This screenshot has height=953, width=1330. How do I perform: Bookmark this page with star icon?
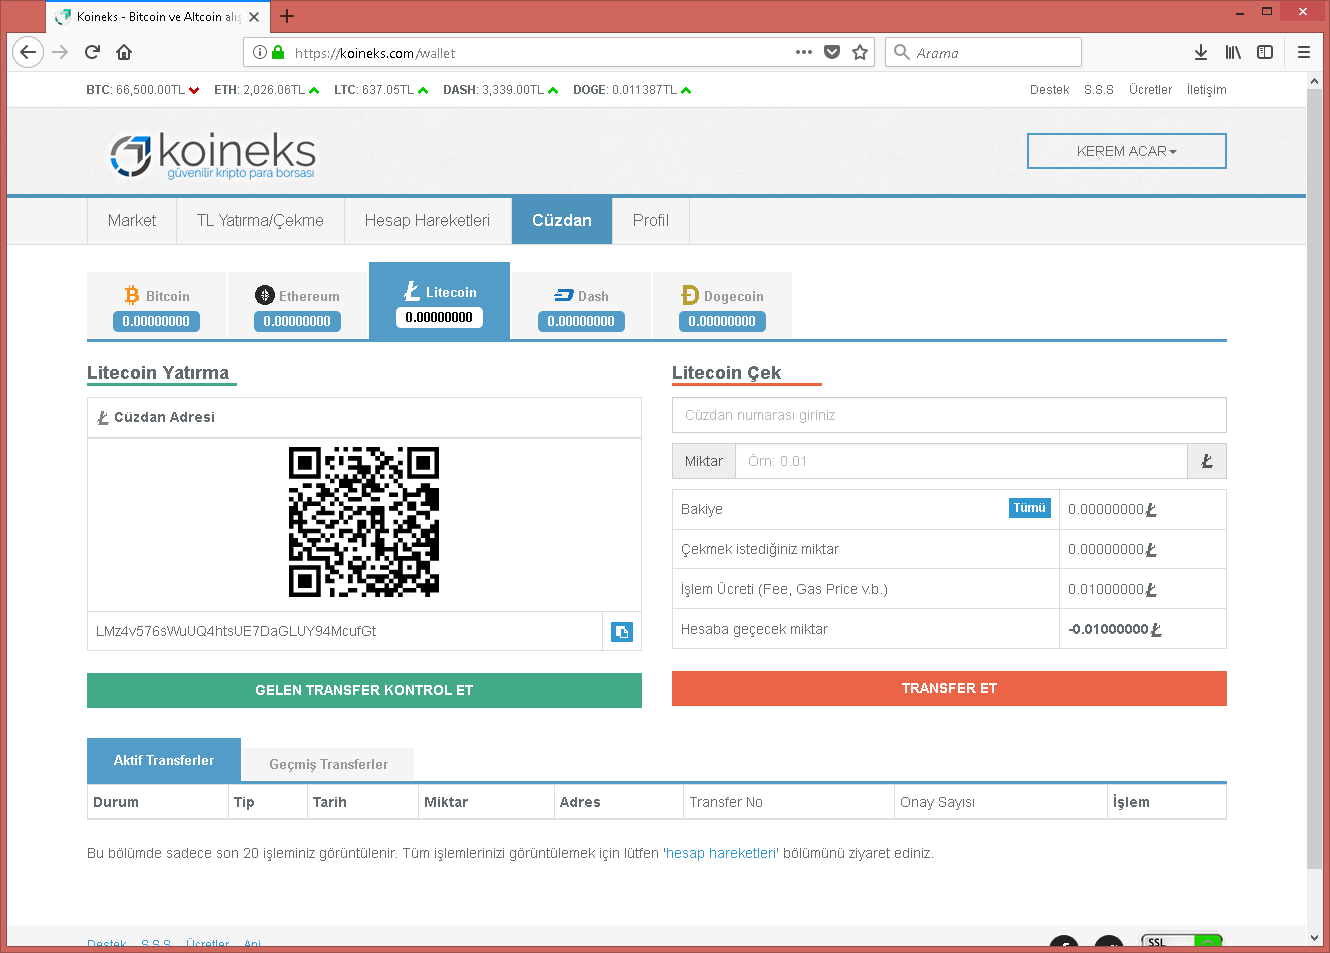(860, 52)
